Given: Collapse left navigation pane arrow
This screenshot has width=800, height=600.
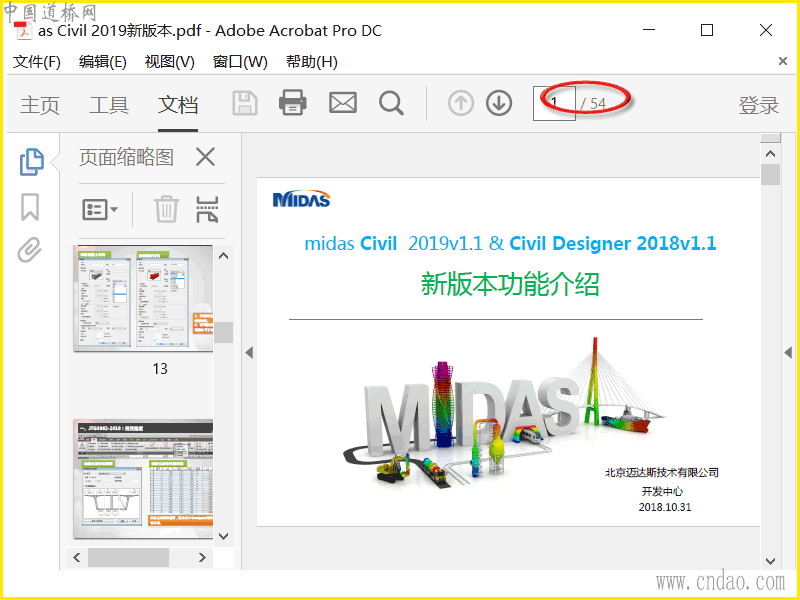Looking at the screenshot, I should pyautogui.click(x=249, y=352).
